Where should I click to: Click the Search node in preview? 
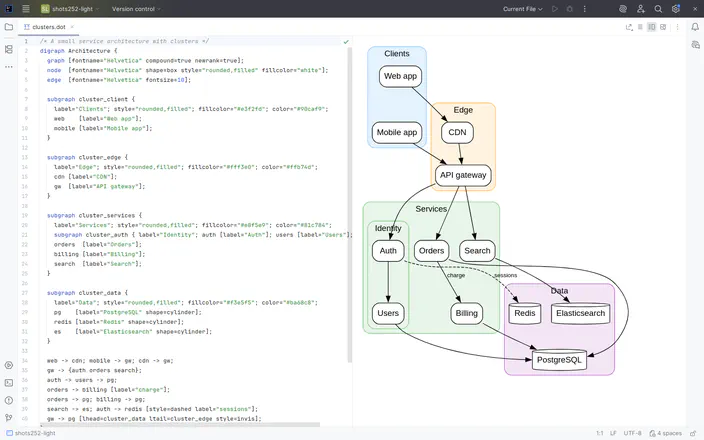click(477, 251)
